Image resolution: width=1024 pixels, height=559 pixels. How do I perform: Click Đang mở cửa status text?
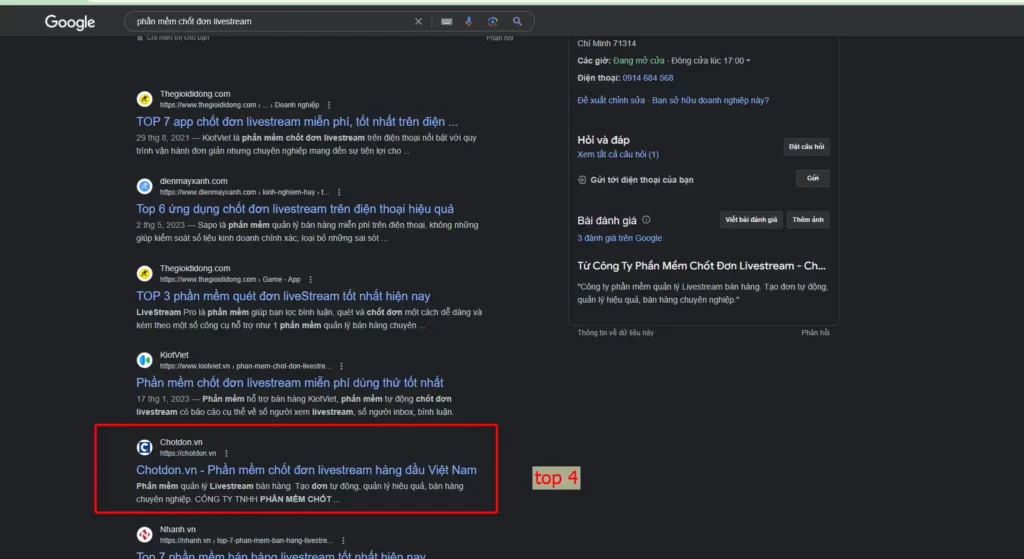[639, 61]
